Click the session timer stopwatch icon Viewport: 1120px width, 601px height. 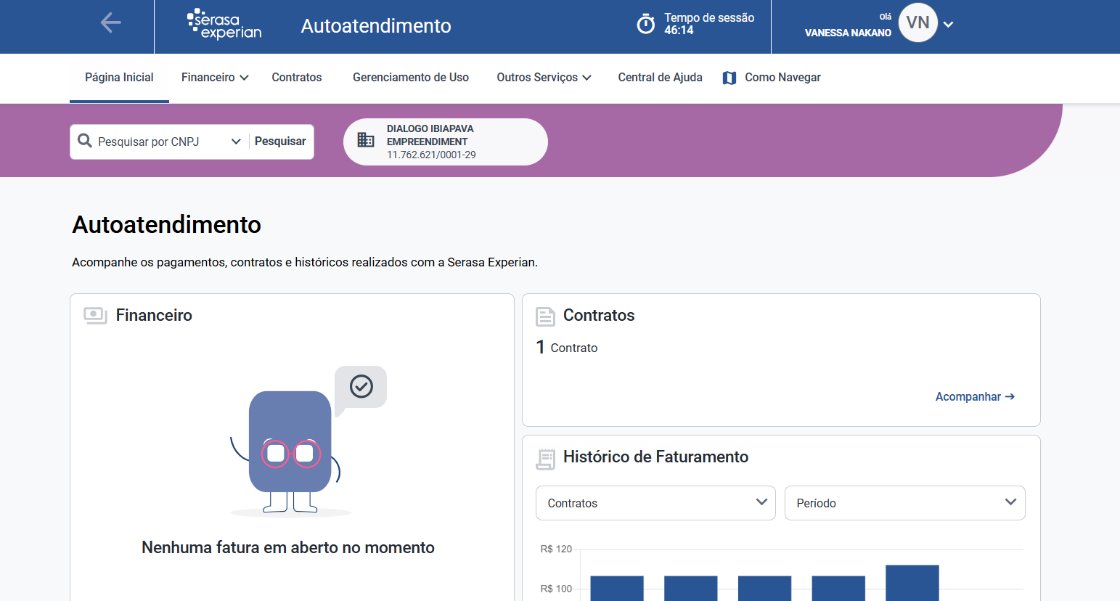pos(646,24)
